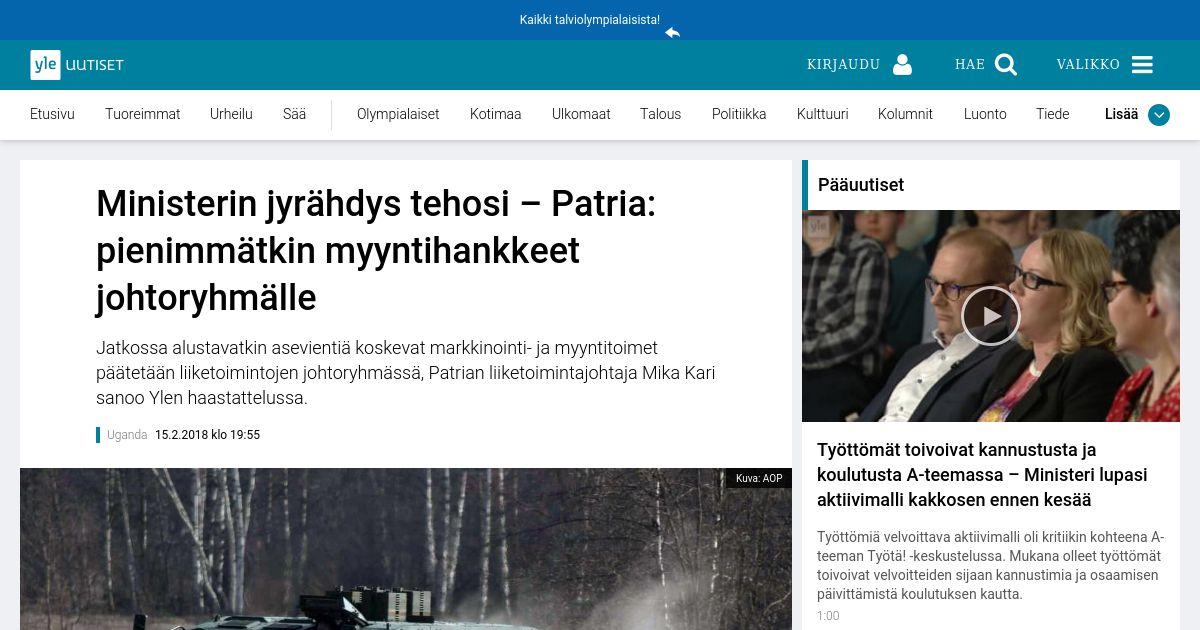Open Kaikki talviolympialaisista! banner link
The image size is (1200, 630).
[589, 20]
